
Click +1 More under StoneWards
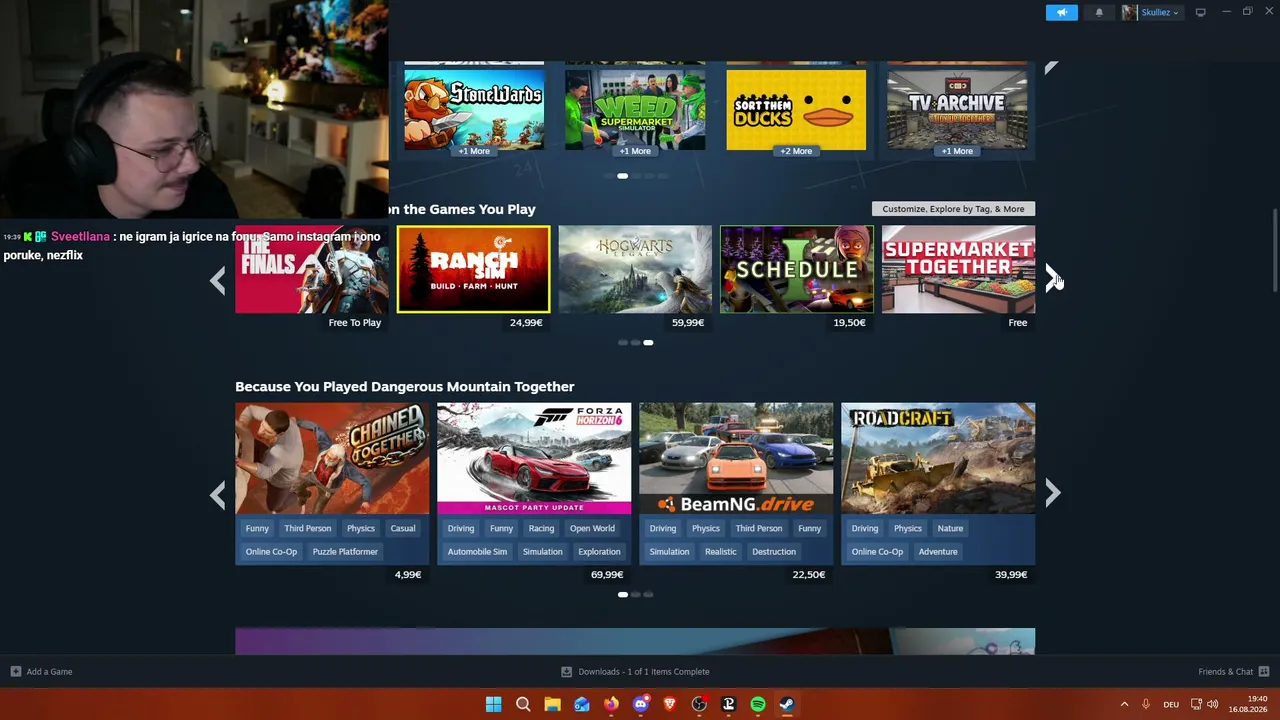point(474,151)
